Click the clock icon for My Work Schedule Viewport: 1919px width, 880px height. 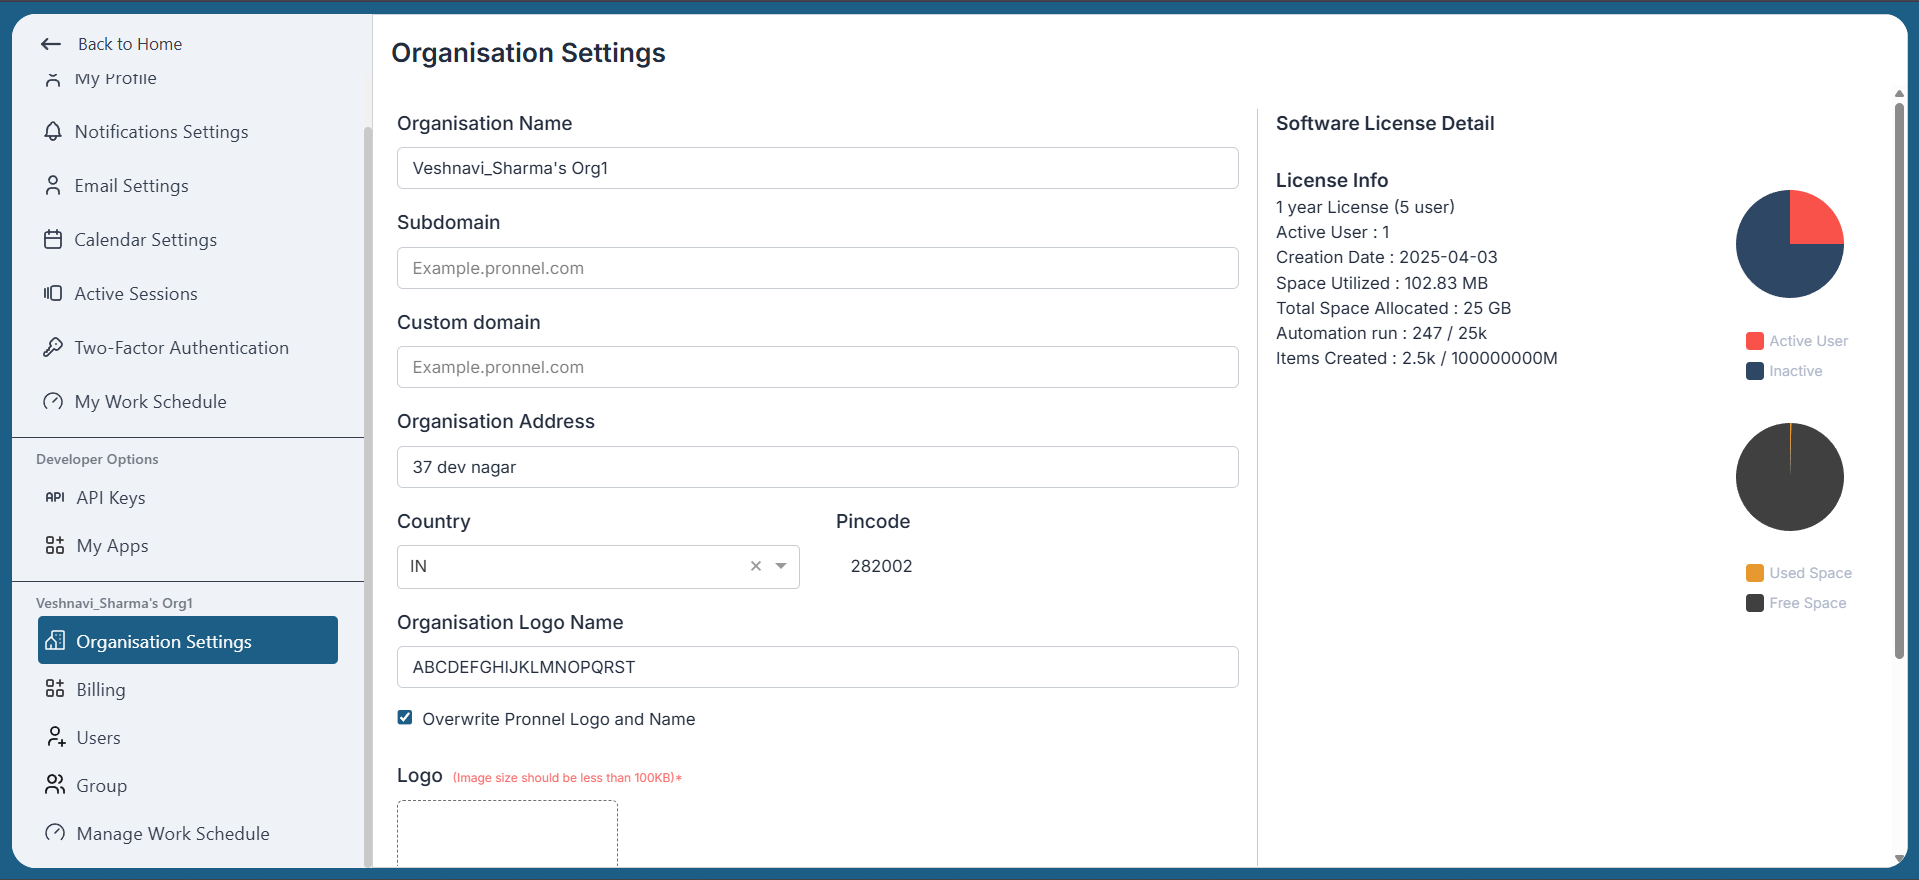pyautogui.click(x=53, y=401)
